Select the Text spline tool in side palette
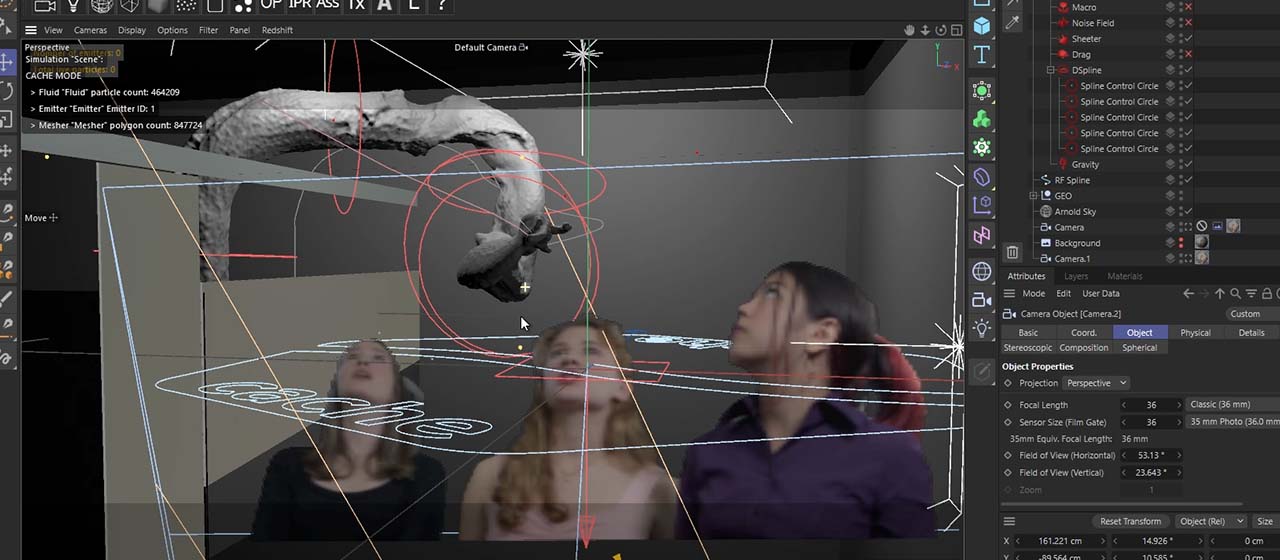The image size is (1280, 560). pos(982,54)
